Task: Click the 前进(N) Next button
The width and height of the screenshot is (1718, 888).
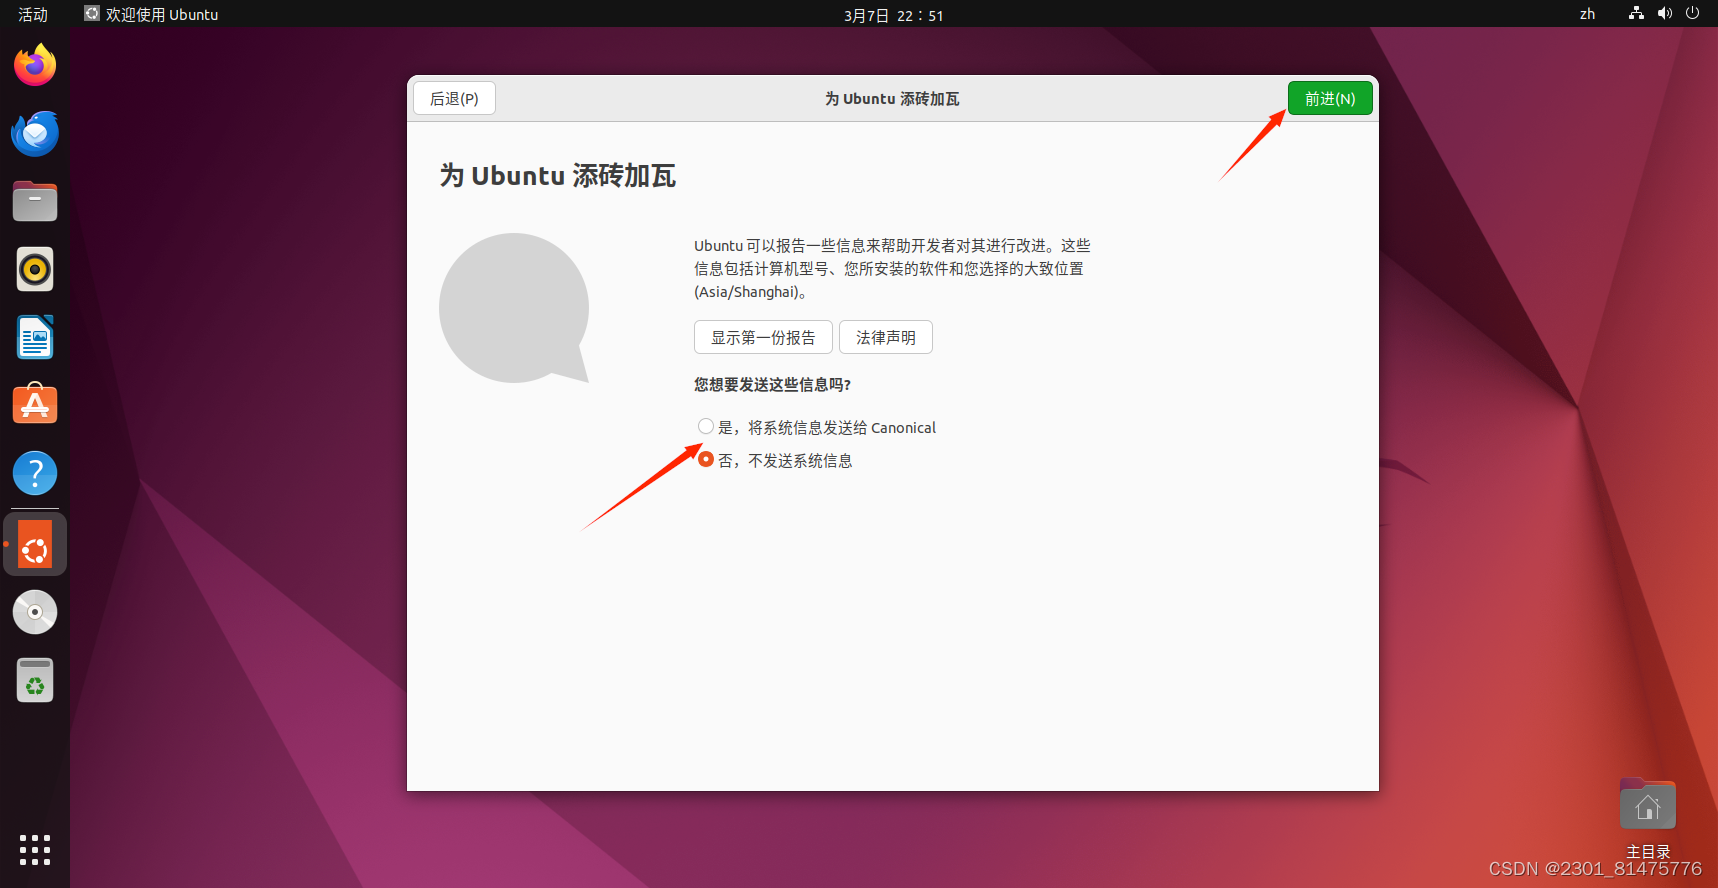Action: point(1330,98)
